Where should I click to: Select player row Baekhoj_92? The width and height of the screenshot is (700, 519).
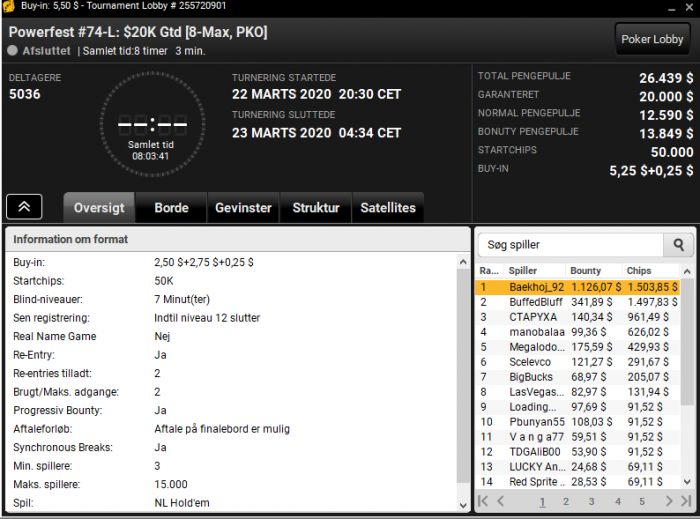click(x=578, y=287)
